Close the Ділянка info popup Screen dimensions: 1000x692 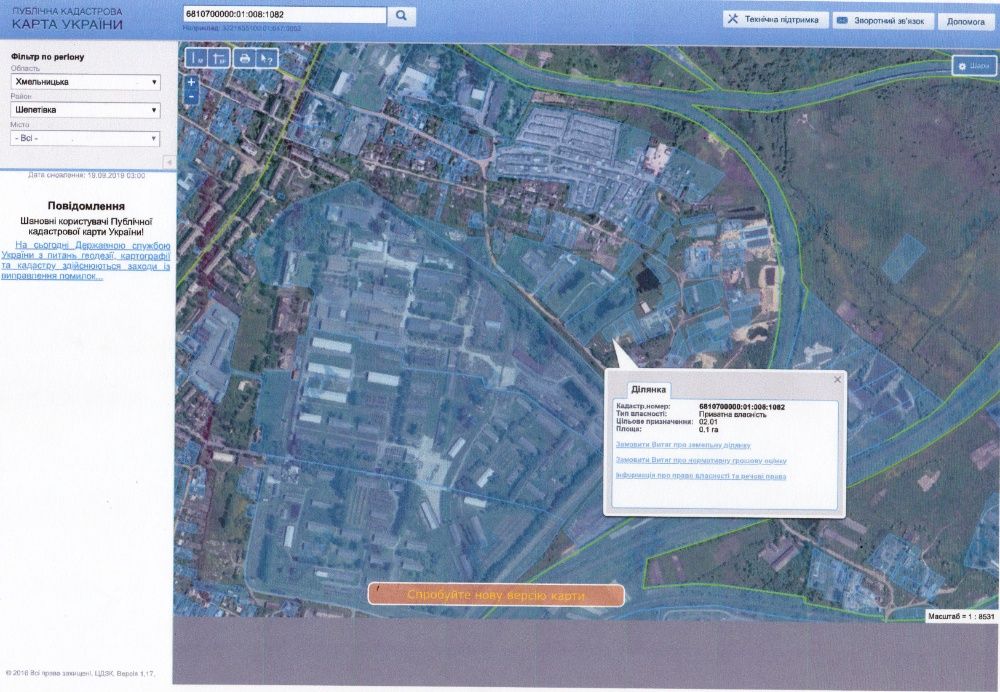point(837,379)
